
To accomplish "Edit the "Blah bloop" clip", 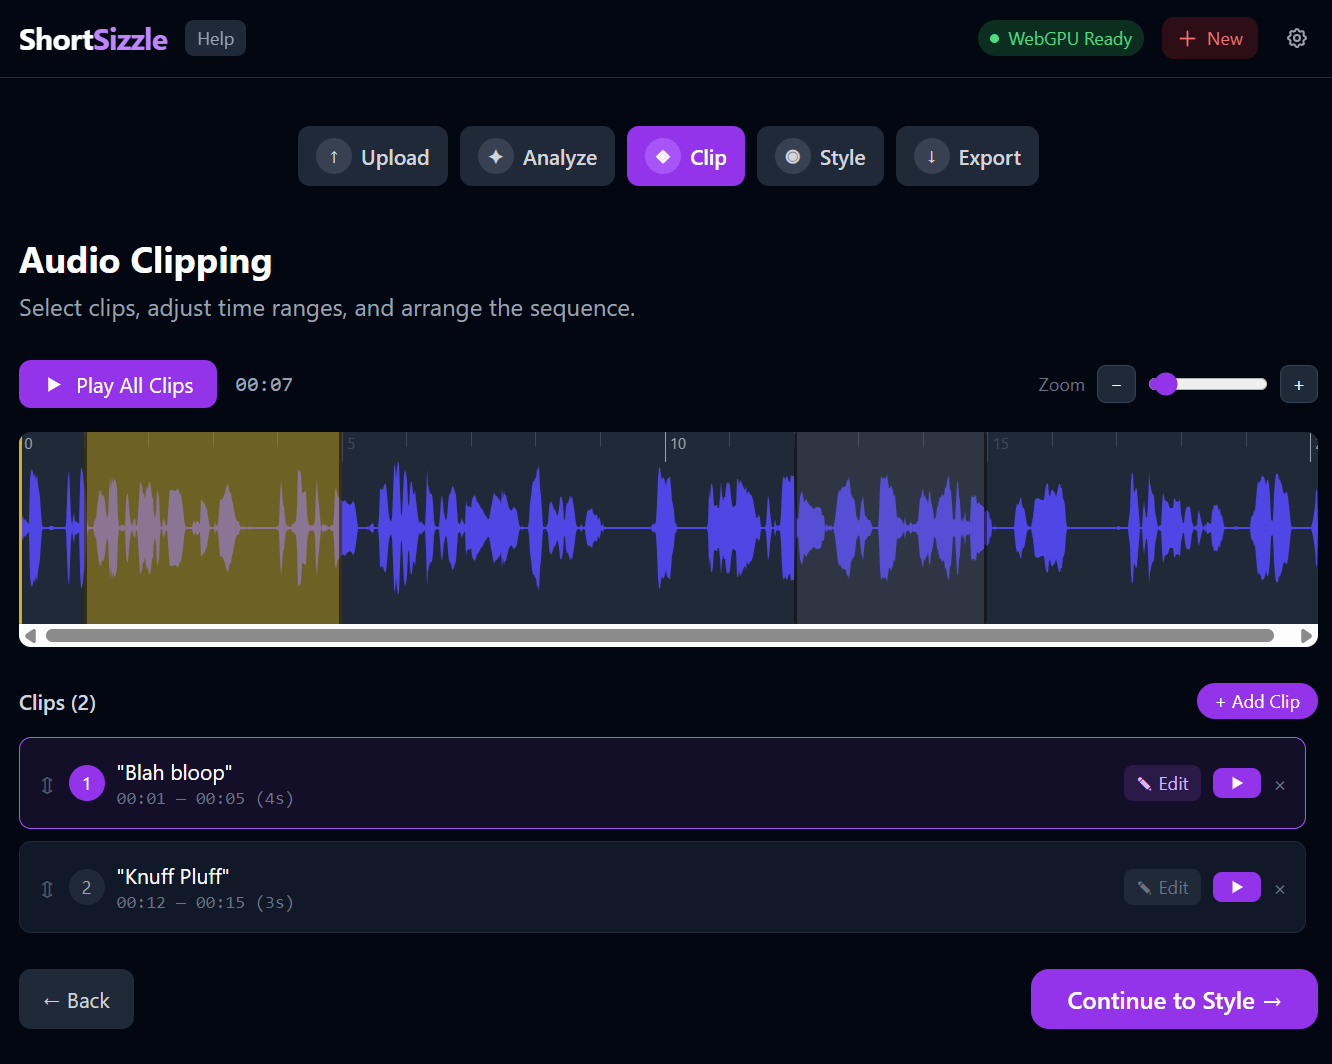I will coord(1162,784).
